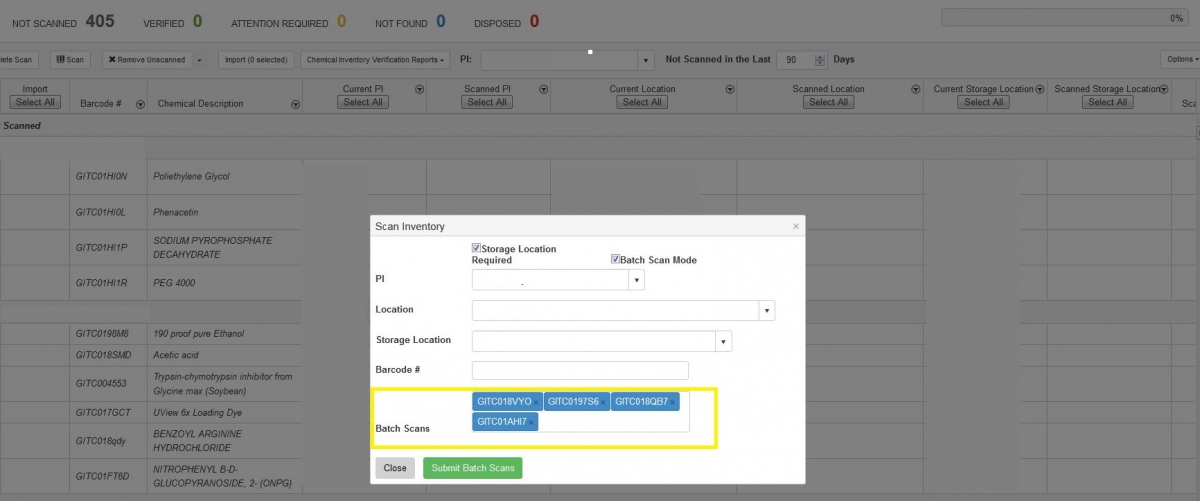This screenshot has height=501, width=1200.
Task: Remove the GITC018VYO batch scan tag
Action: (x=536, y=402)
